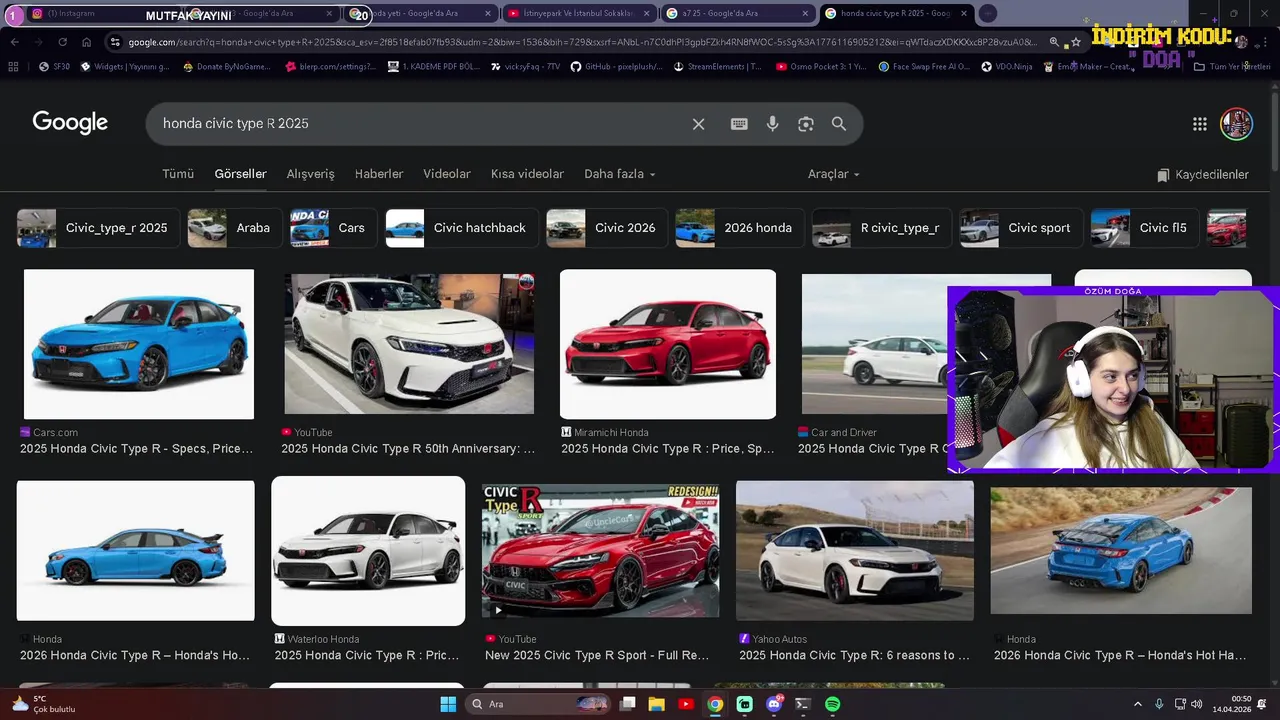The width and height of the screenshot is (1280, 720).
Task: Click the browser address bar URL
Action: (x=582, y=42)
